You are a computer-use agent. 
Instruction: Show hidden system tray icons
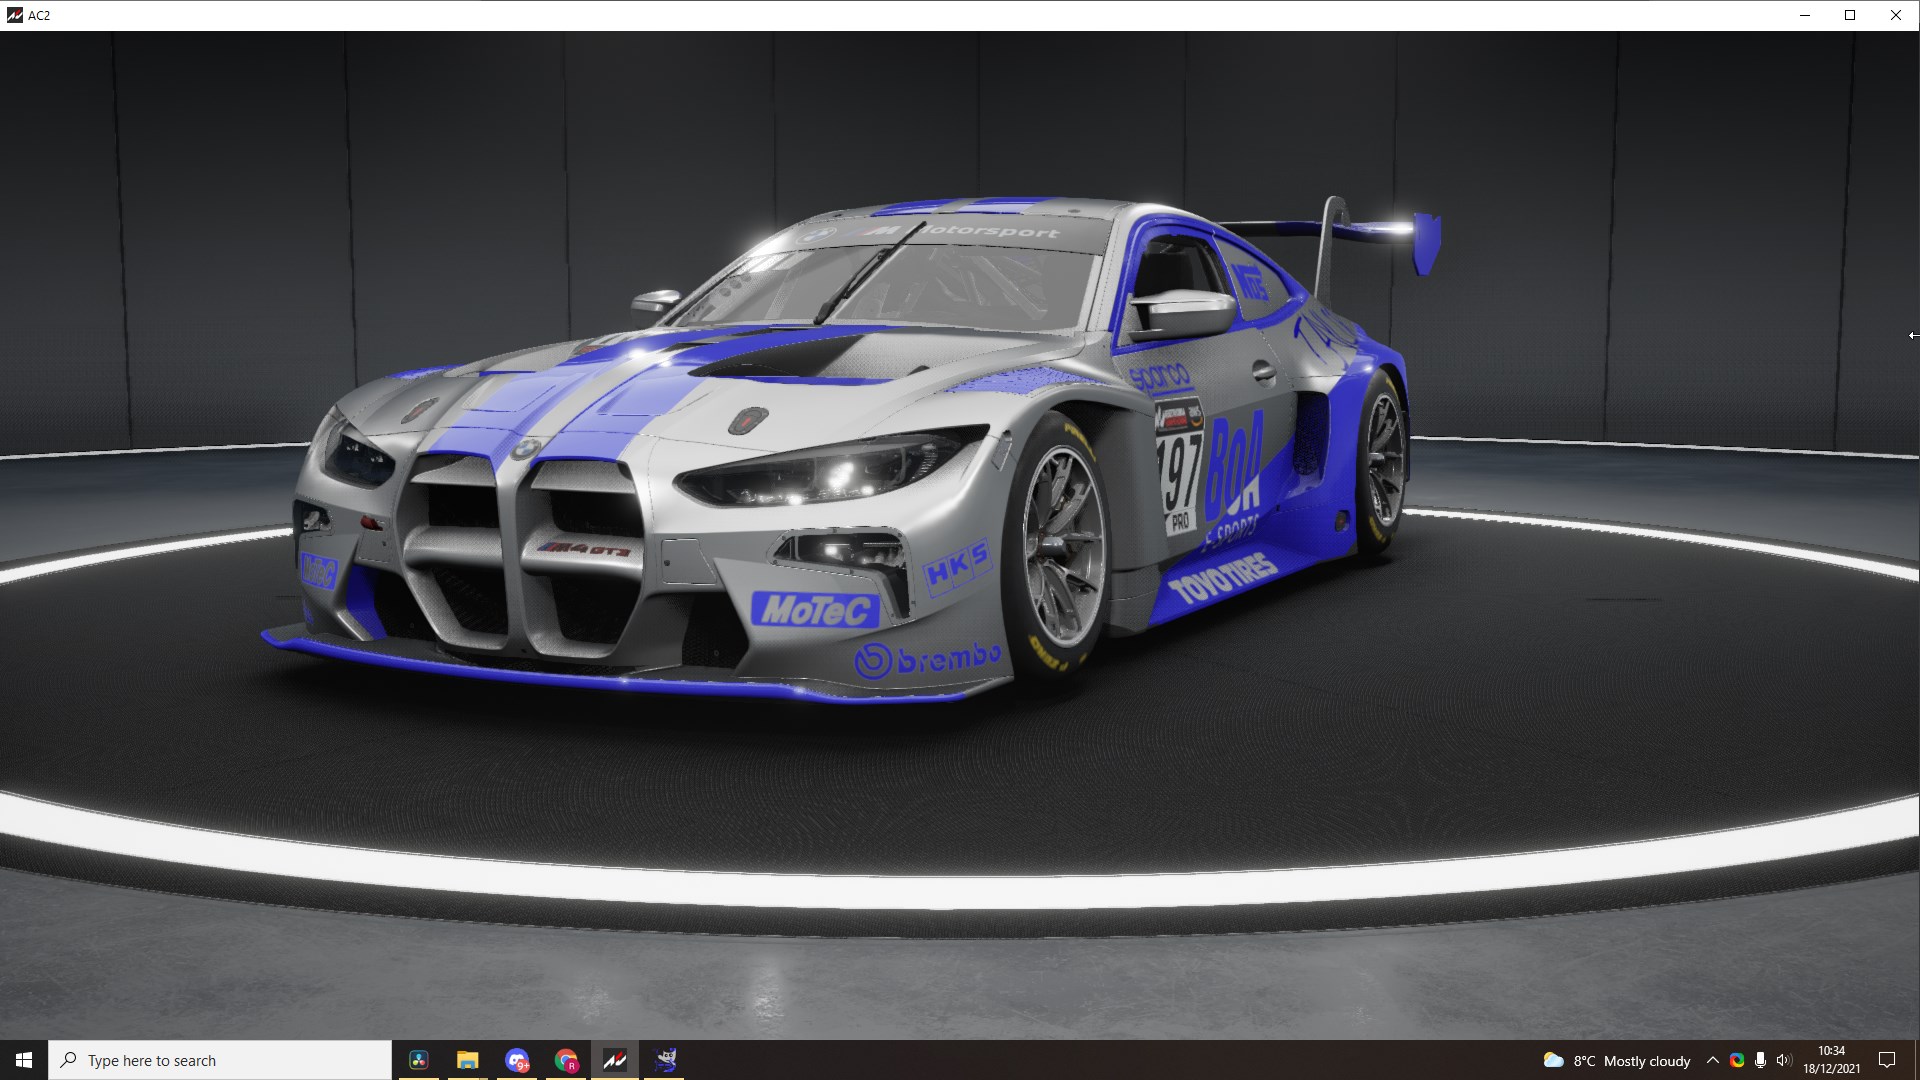(1712, 1060)
